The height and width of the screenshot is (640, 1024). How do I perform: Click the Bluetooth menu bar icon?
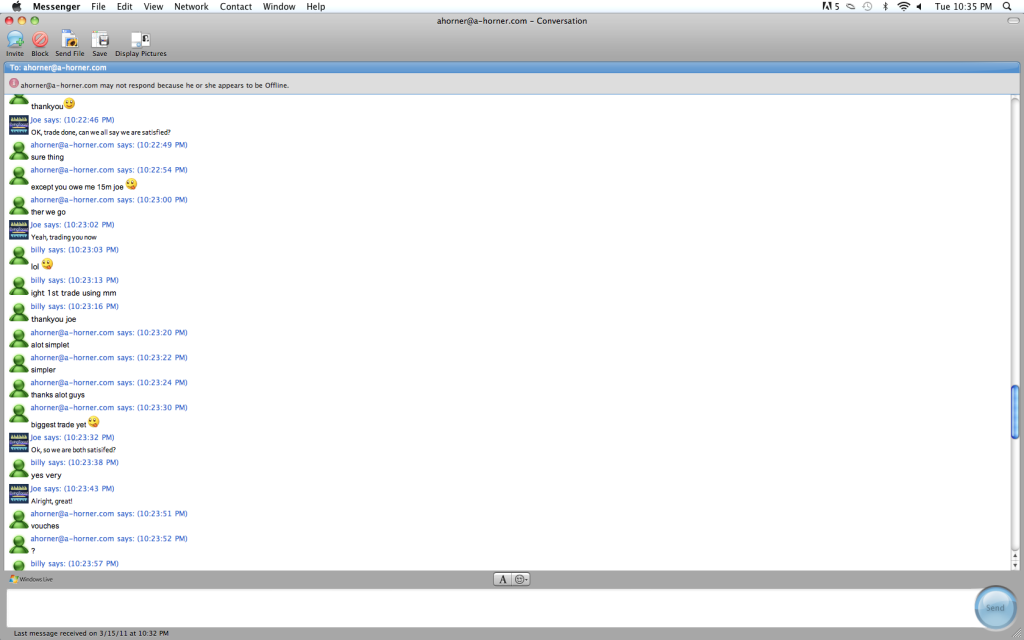tap(886, 7)
